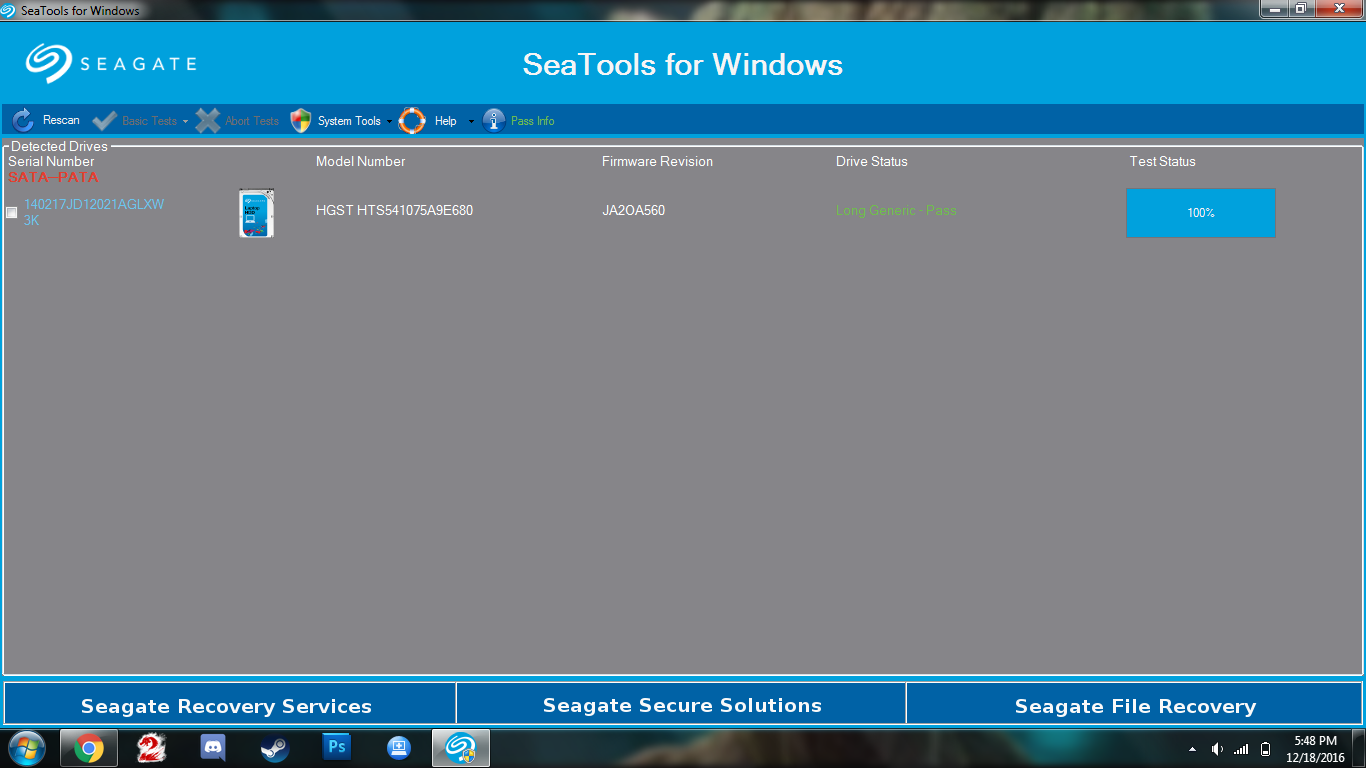Click the Model Number column header
The width and height of the screenshot is (1366, 768).
[361, 161]
